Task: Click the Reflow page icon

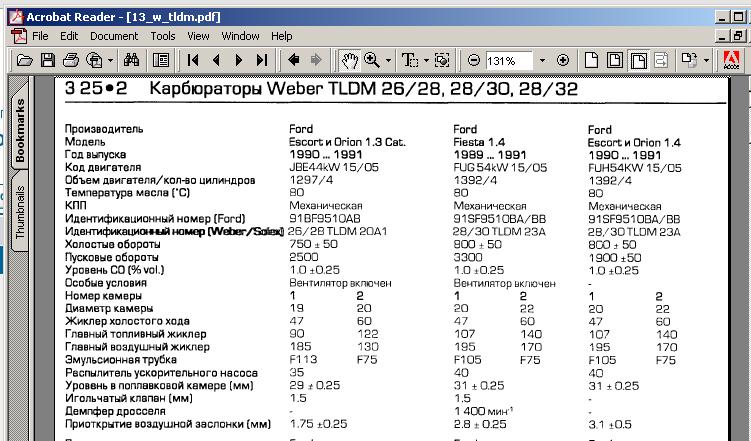Action: tap(661, 60)
